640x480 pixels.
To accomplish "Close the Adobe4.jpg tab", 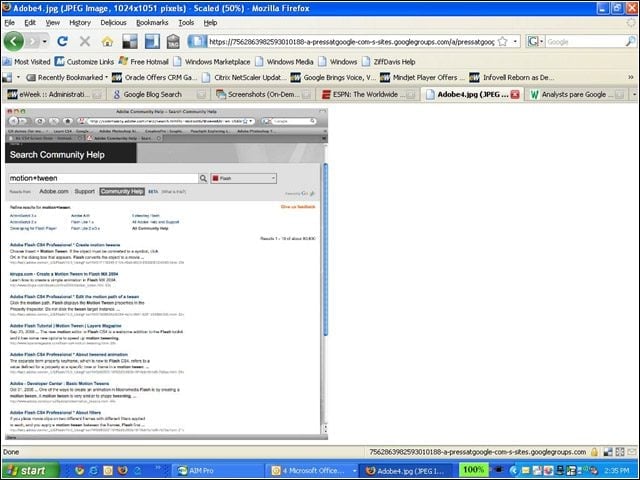I will point(515,94).
